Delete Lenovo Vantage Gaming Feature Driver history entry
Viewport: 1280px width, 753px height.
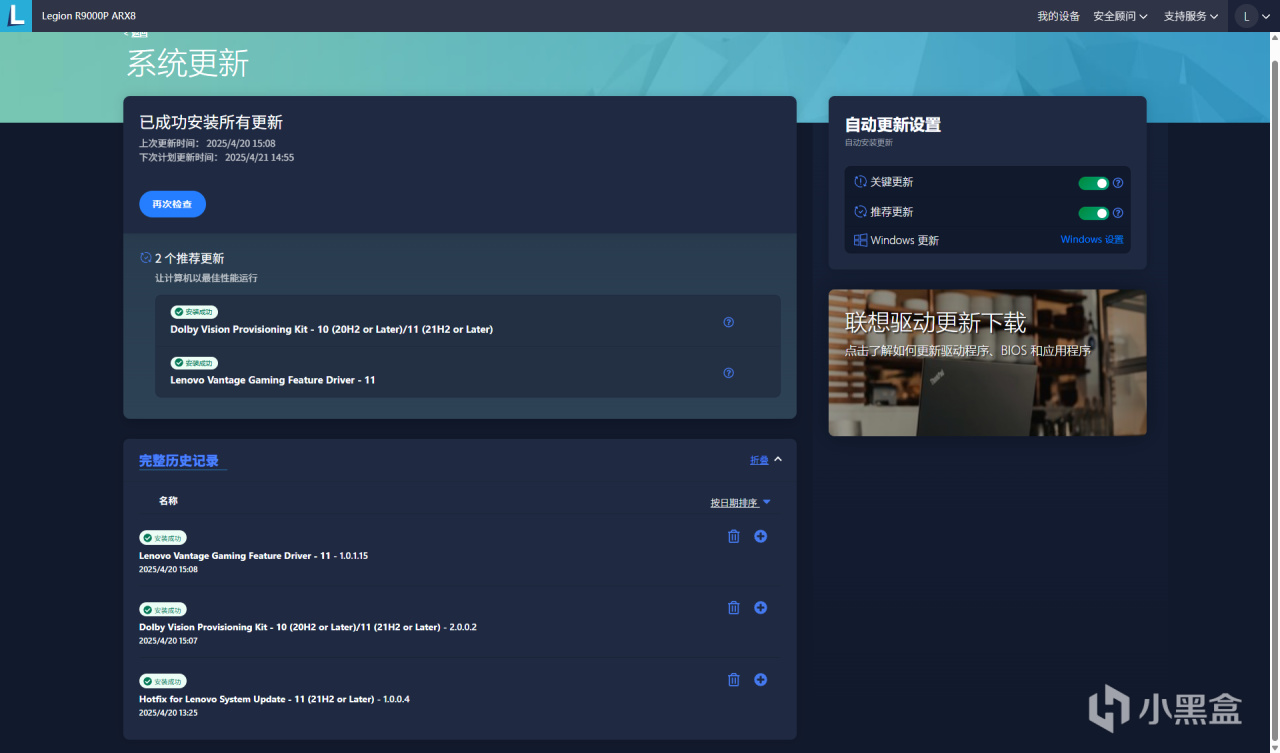tap(734, 537)
